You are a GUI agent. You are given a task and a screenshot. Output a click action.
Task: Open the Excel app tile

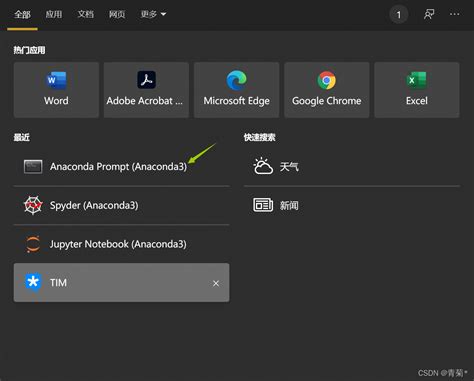(417, 90)
